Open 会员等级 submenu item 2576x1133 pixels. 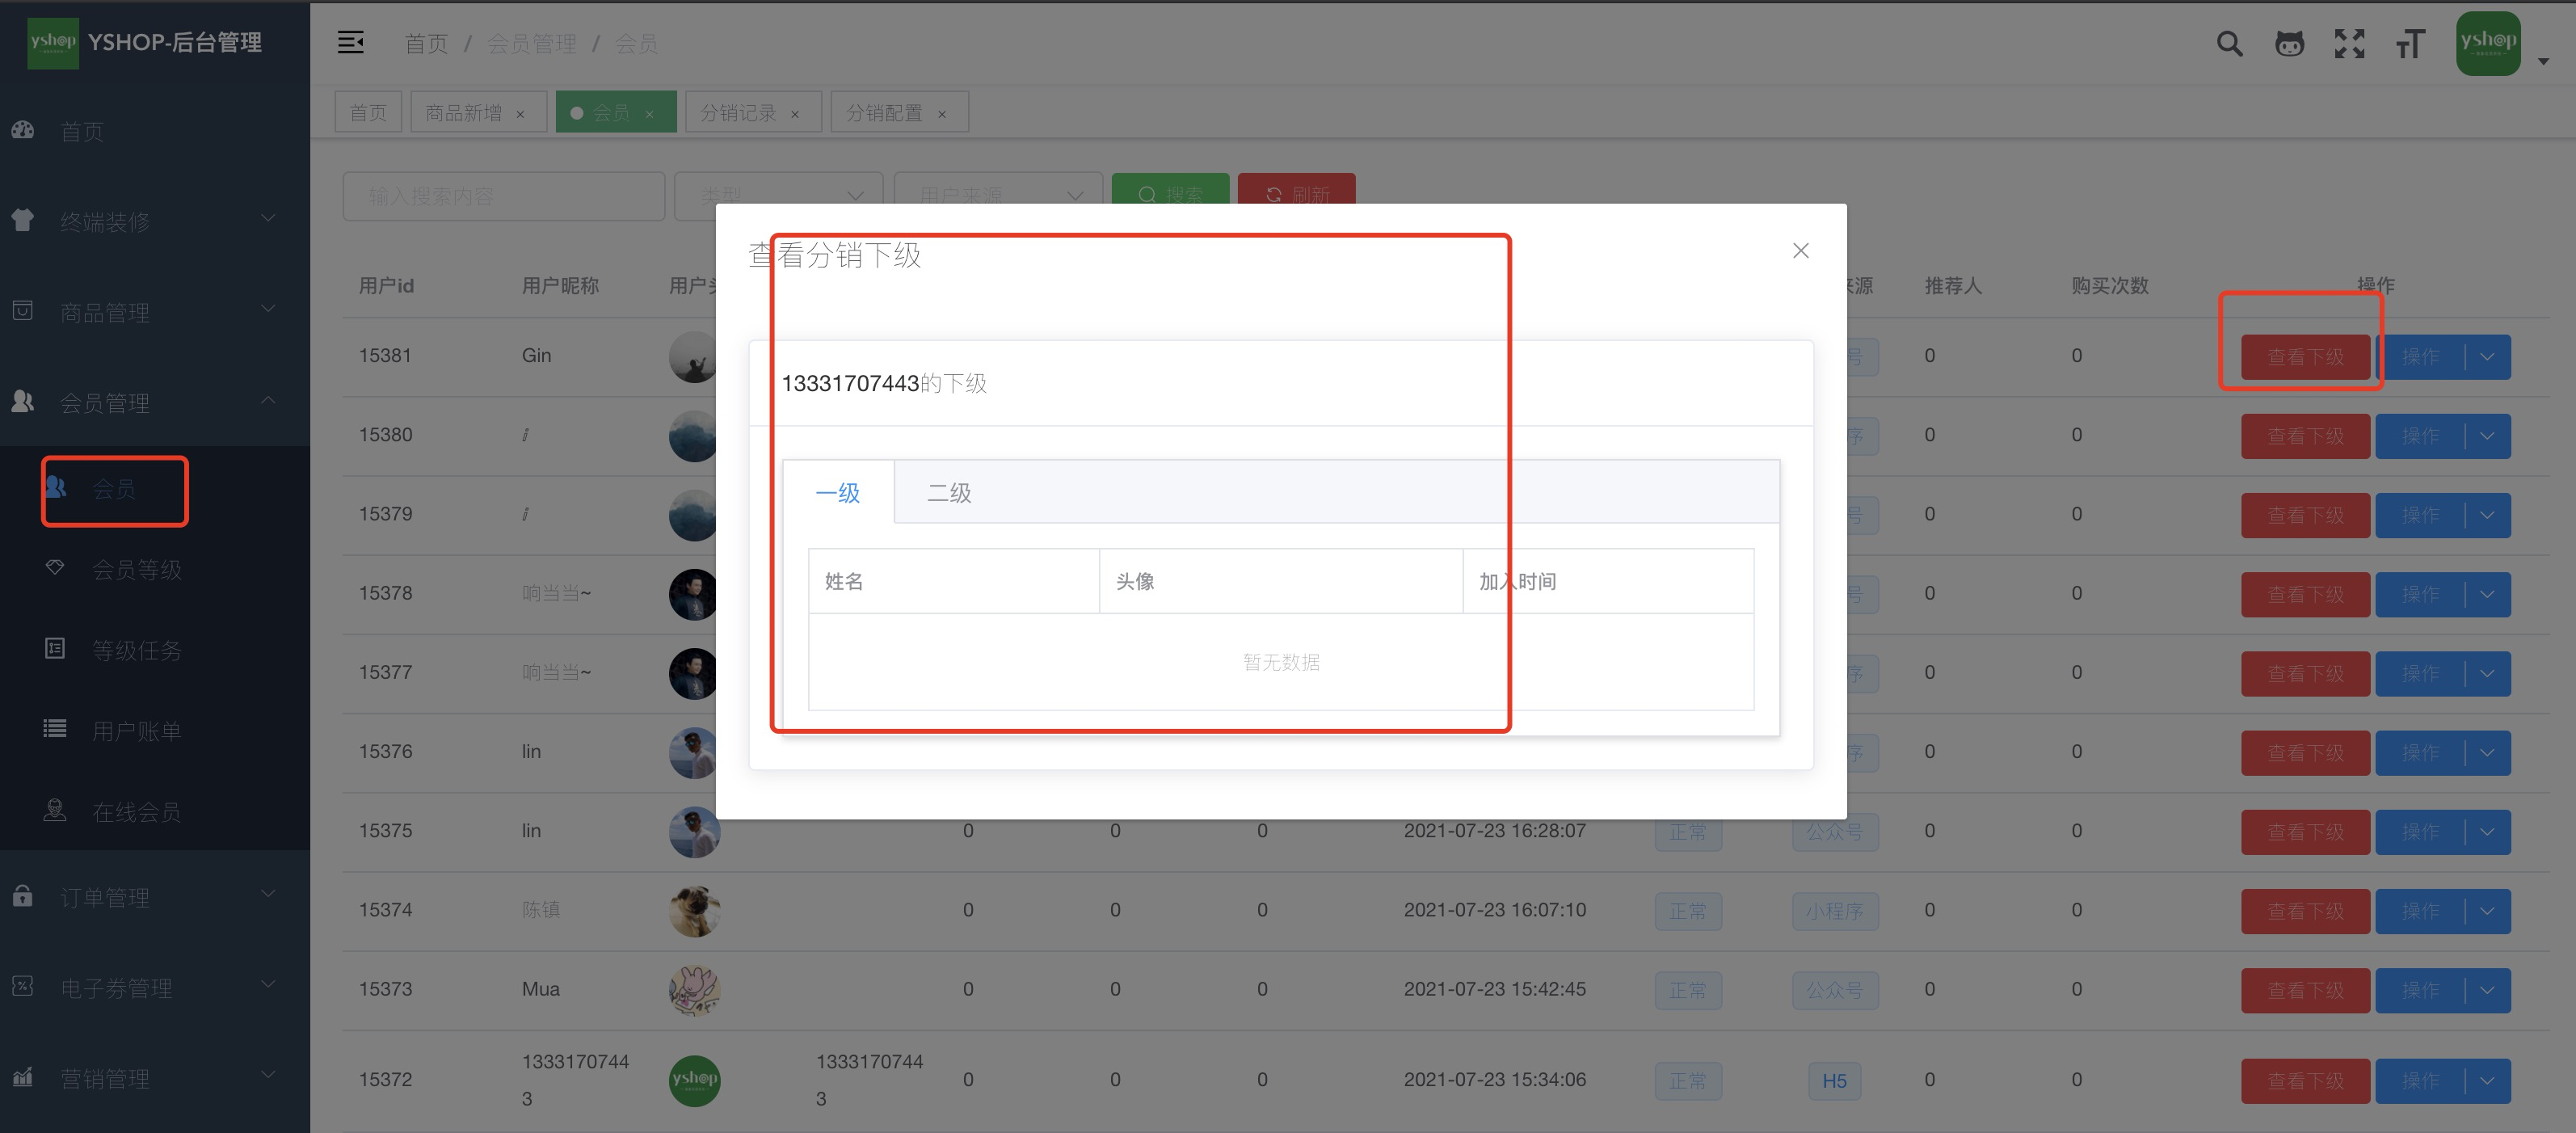pyautogui.click(x=155, y=569)
